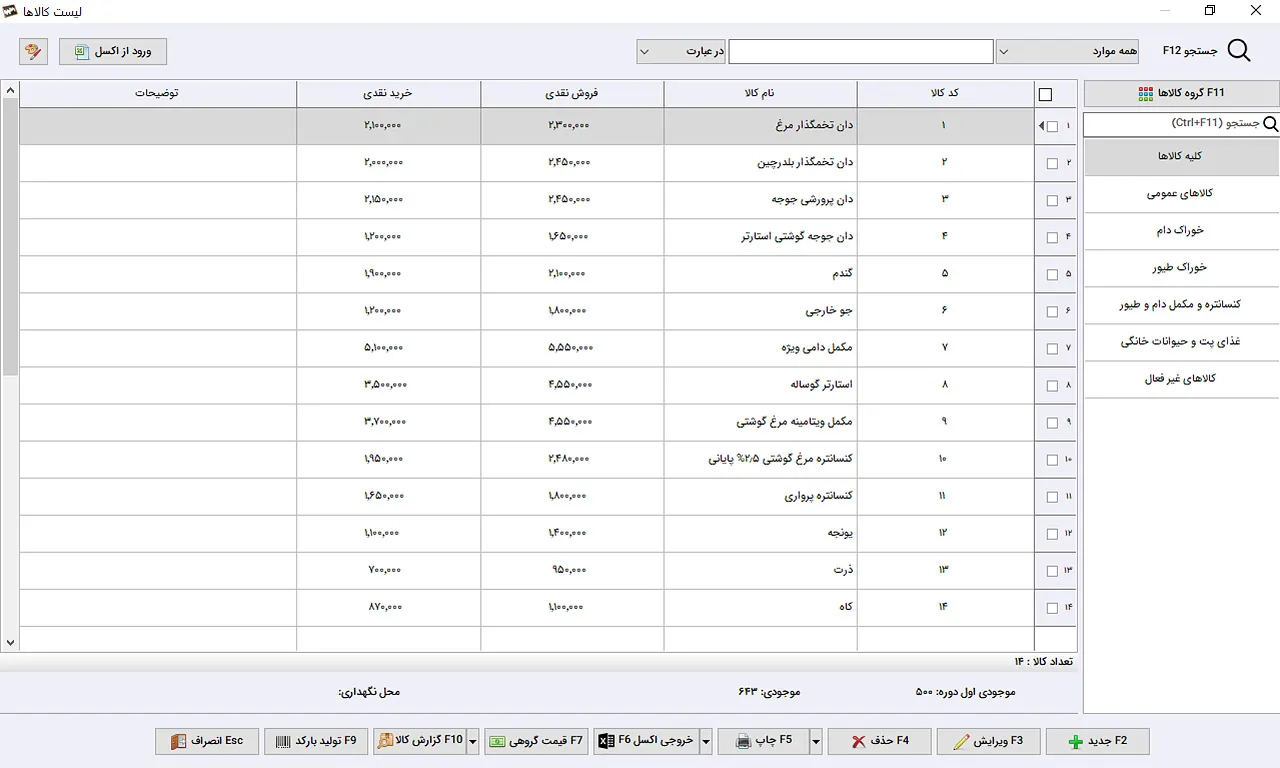
Task: Open F7 قیمت گروهی group pricing
Action: pyautogui.click(x=537, y=741)
